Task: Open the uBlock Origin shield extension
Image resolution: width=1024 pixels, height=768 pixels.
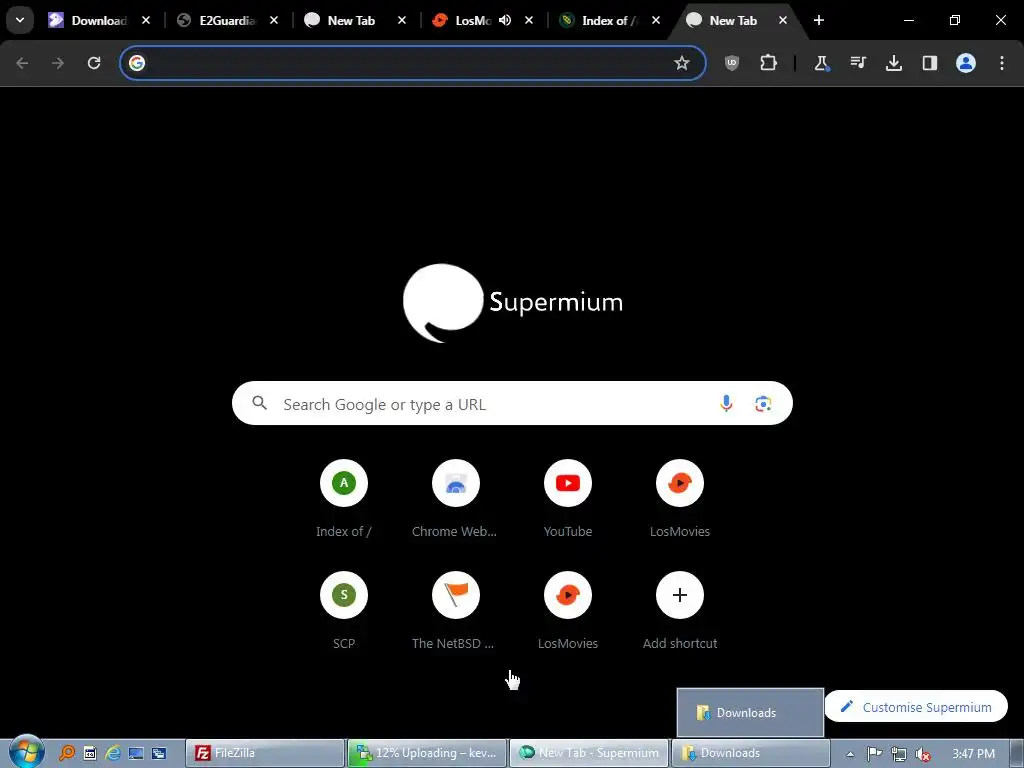Action: 732,63
